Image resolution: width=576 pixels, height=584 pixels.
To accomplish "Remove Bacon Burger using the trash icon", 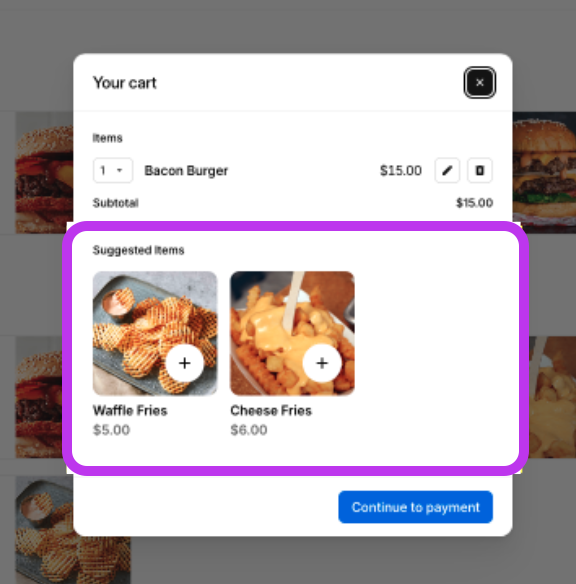I will tap(480, 171).
